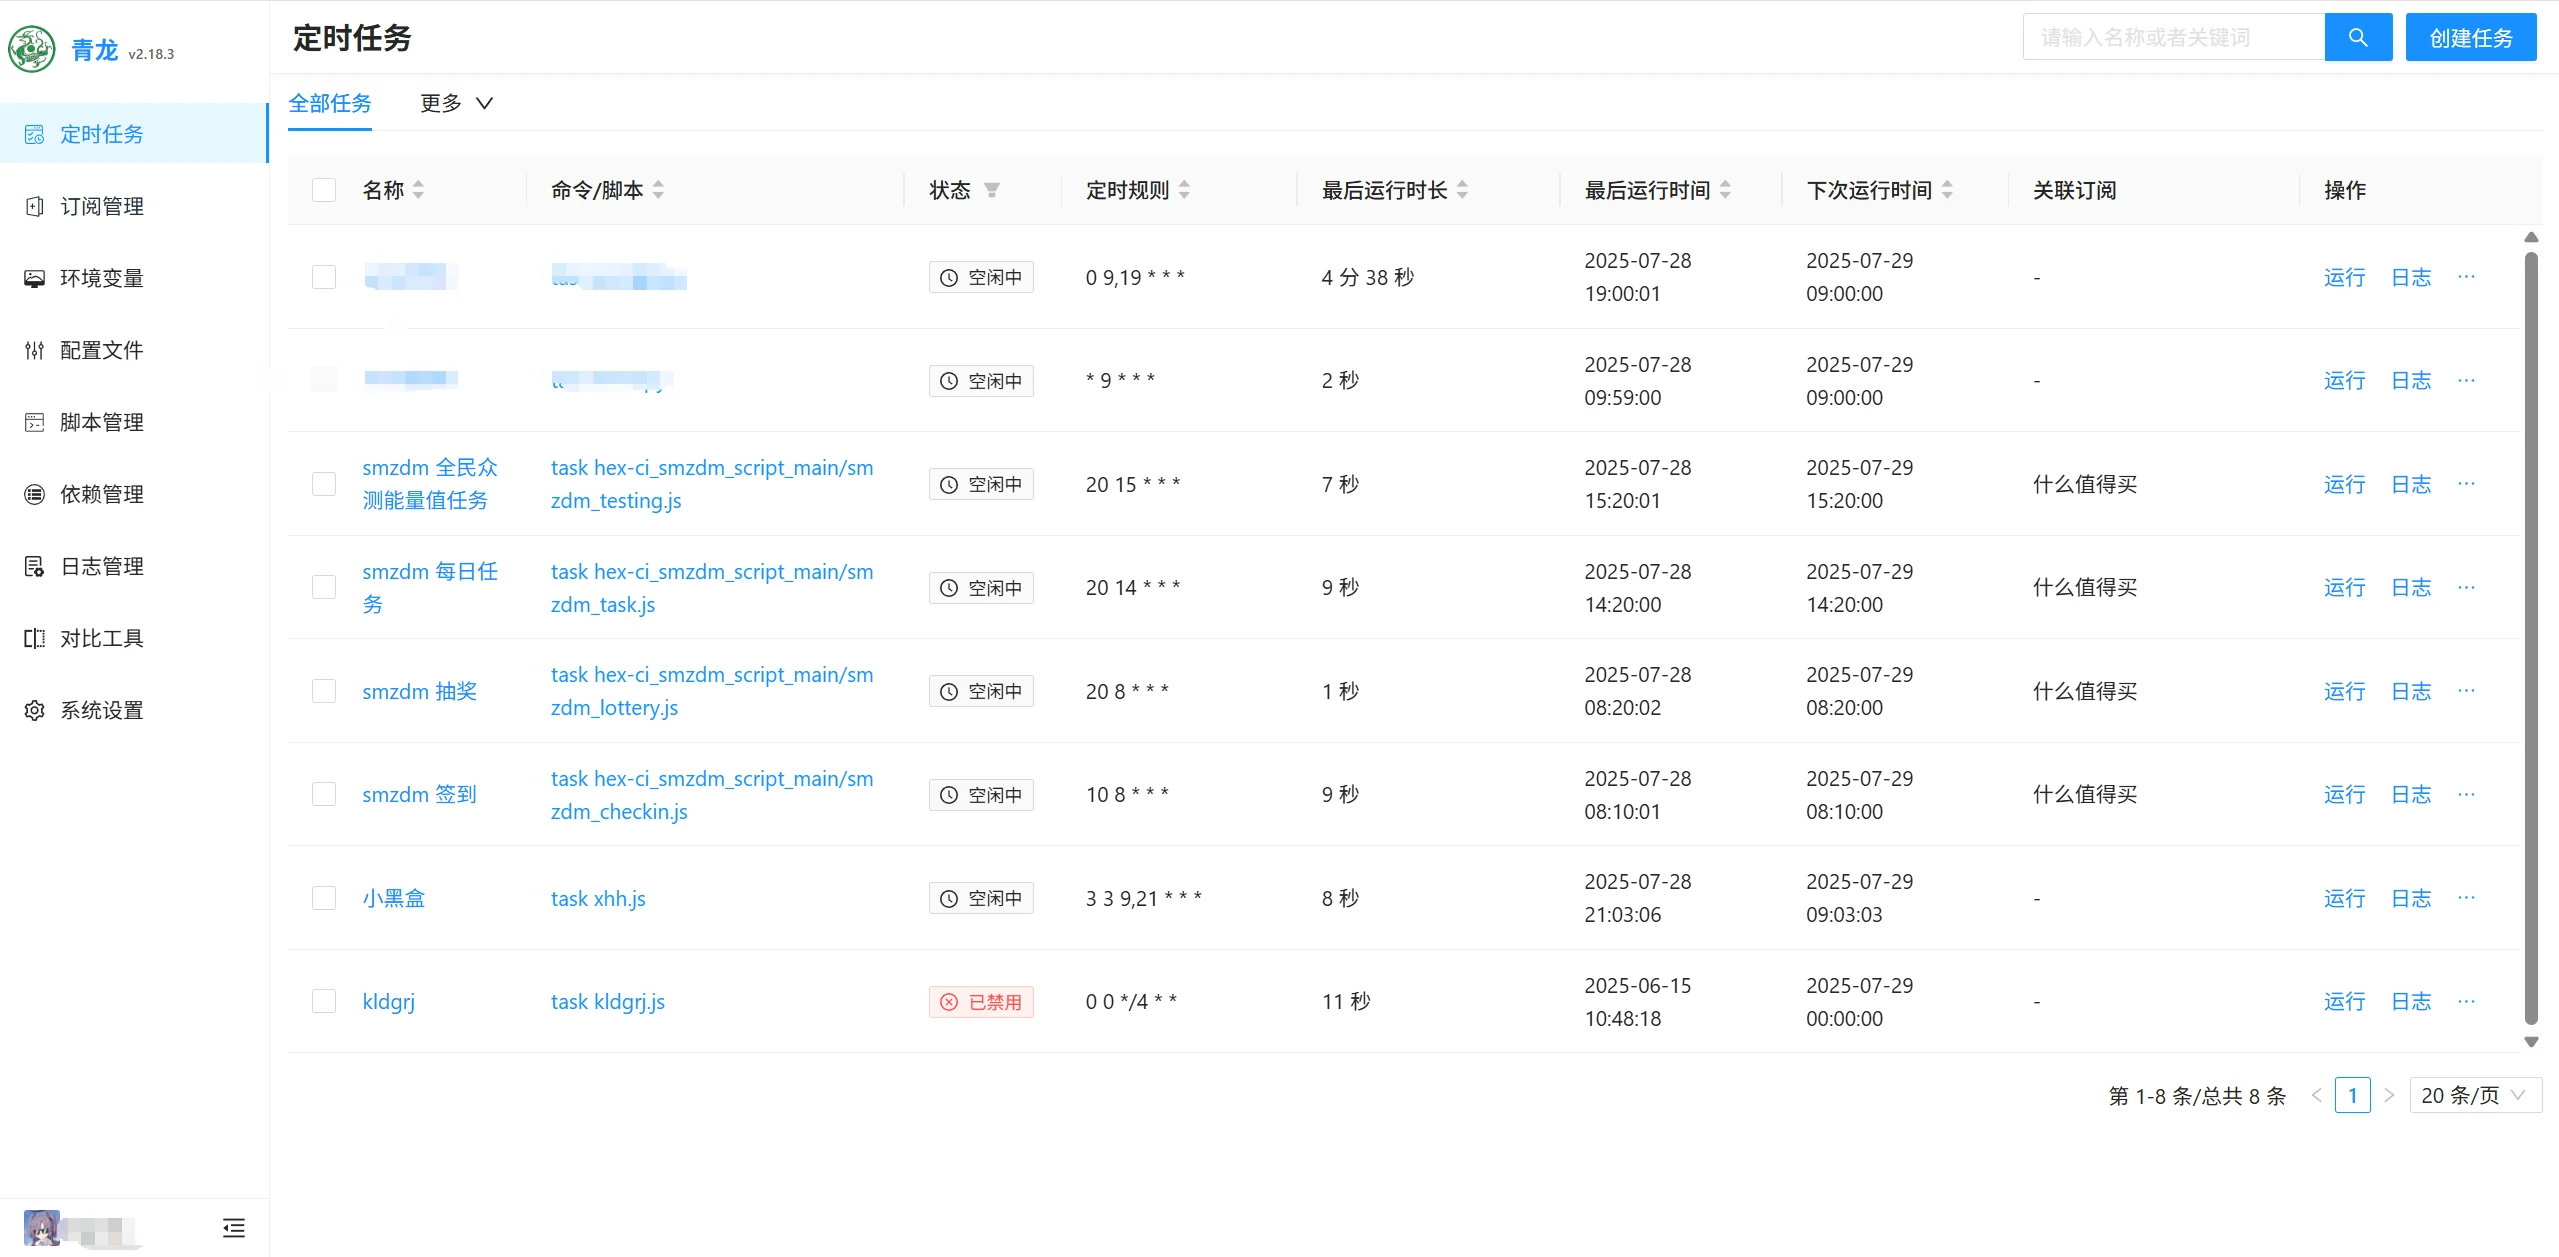The image size is (2559, 1257).
Task: Select the kldgrj row checkbox
Action: click(324, 1001)
